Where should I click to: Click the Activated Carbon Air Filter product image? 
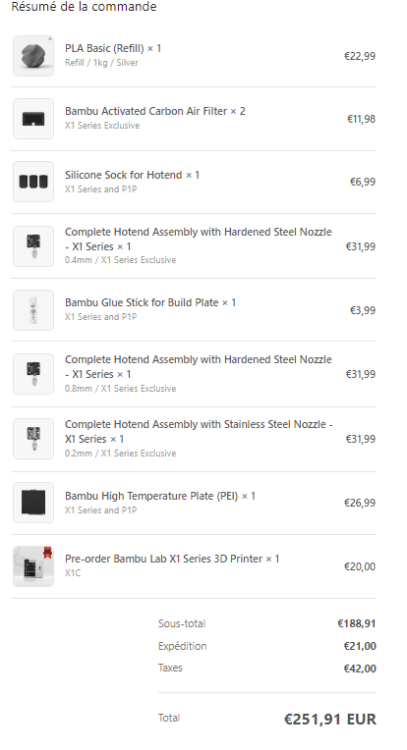[33, 119]
